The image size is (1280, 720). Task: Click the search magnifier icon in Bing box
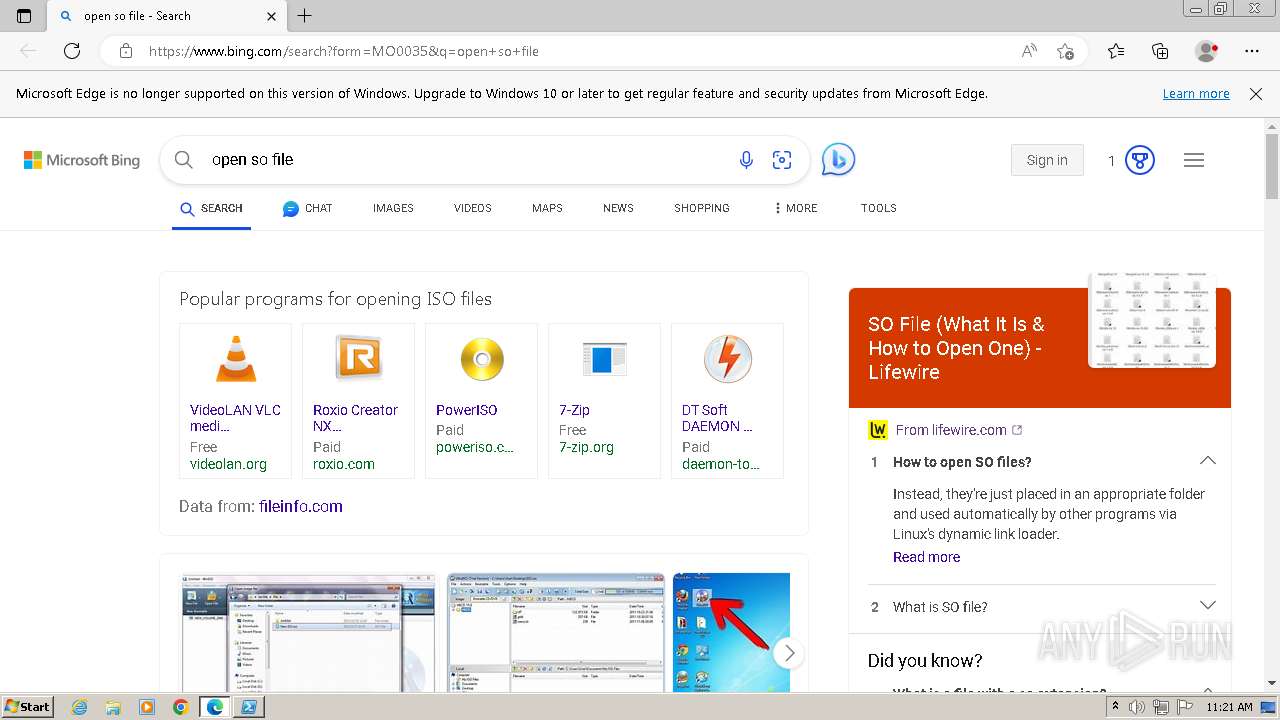183,160
